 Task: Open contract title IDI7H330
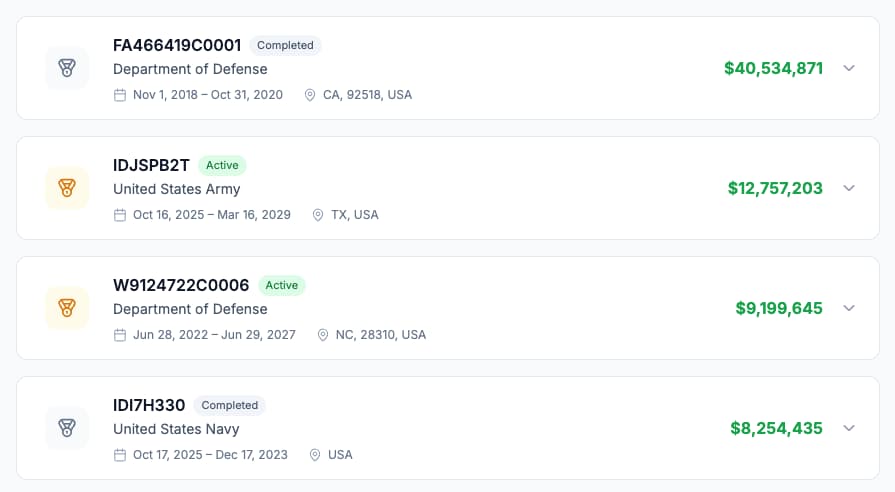(x=149, y=405)
